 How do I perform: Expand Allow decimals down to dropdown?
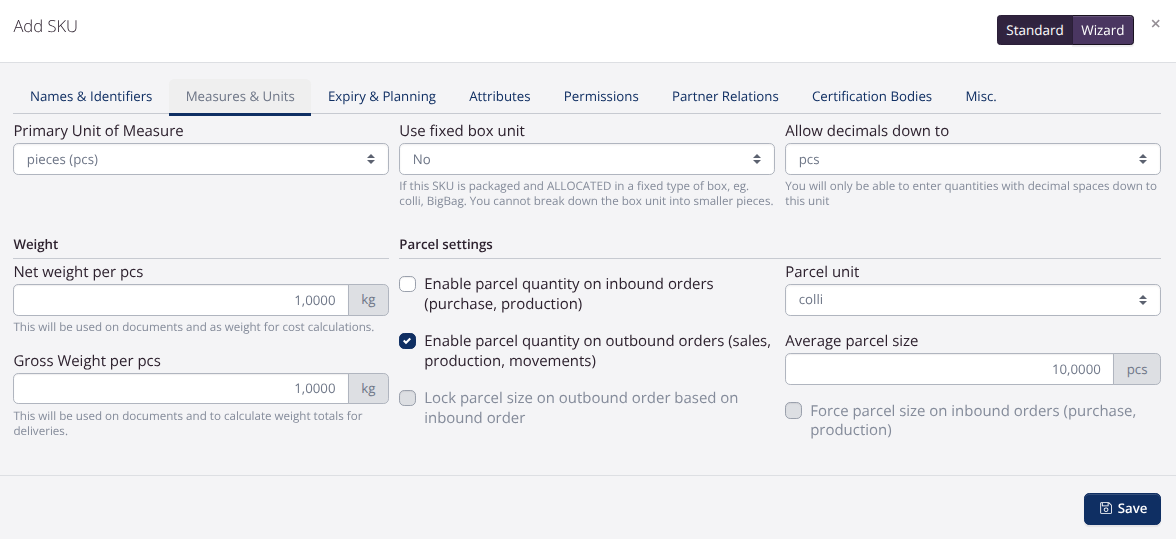coord(972,159)
